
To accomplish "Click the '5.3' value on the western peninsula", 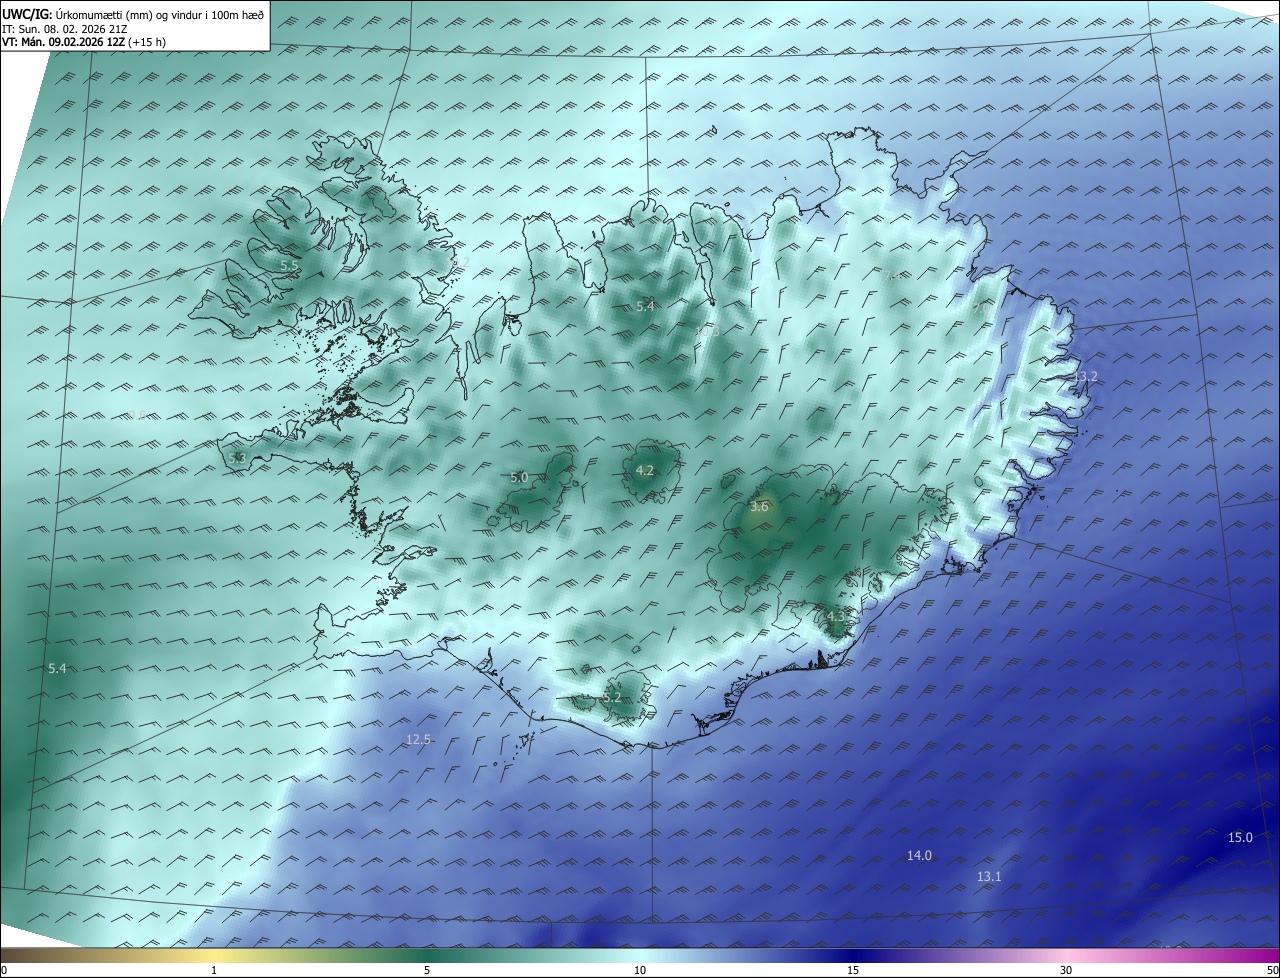I will (237, 459).
